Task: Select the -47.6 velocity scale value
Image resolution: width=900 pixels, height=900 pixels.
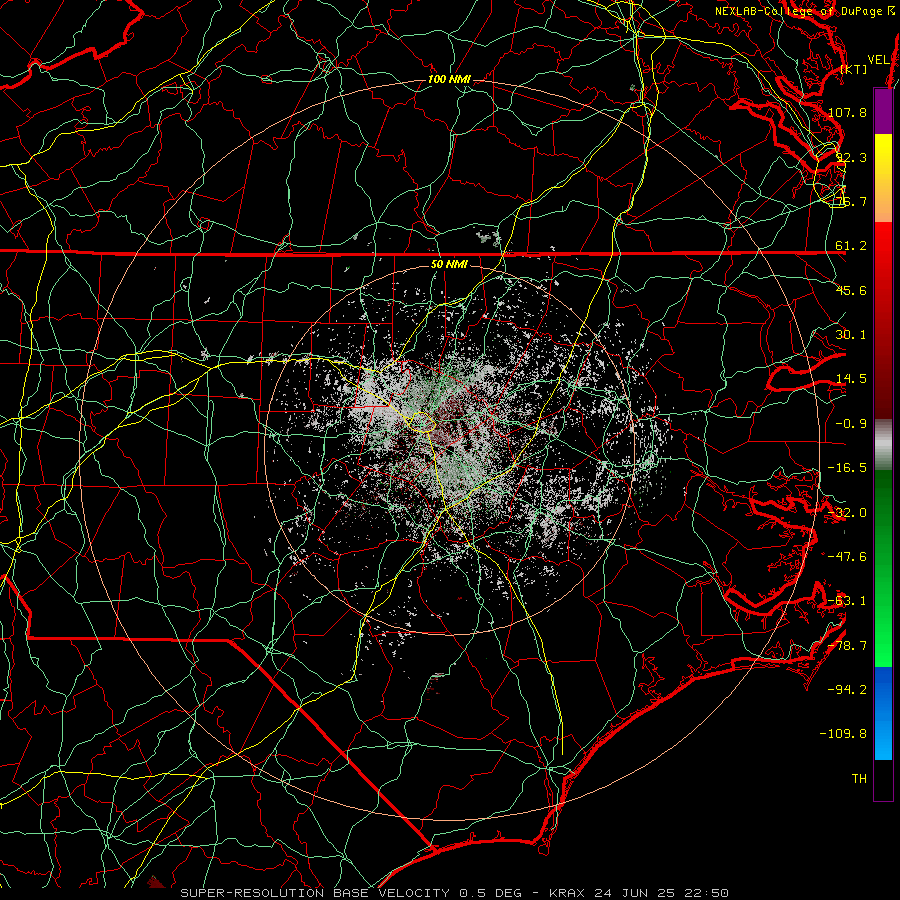Action: tap(847, 557)
